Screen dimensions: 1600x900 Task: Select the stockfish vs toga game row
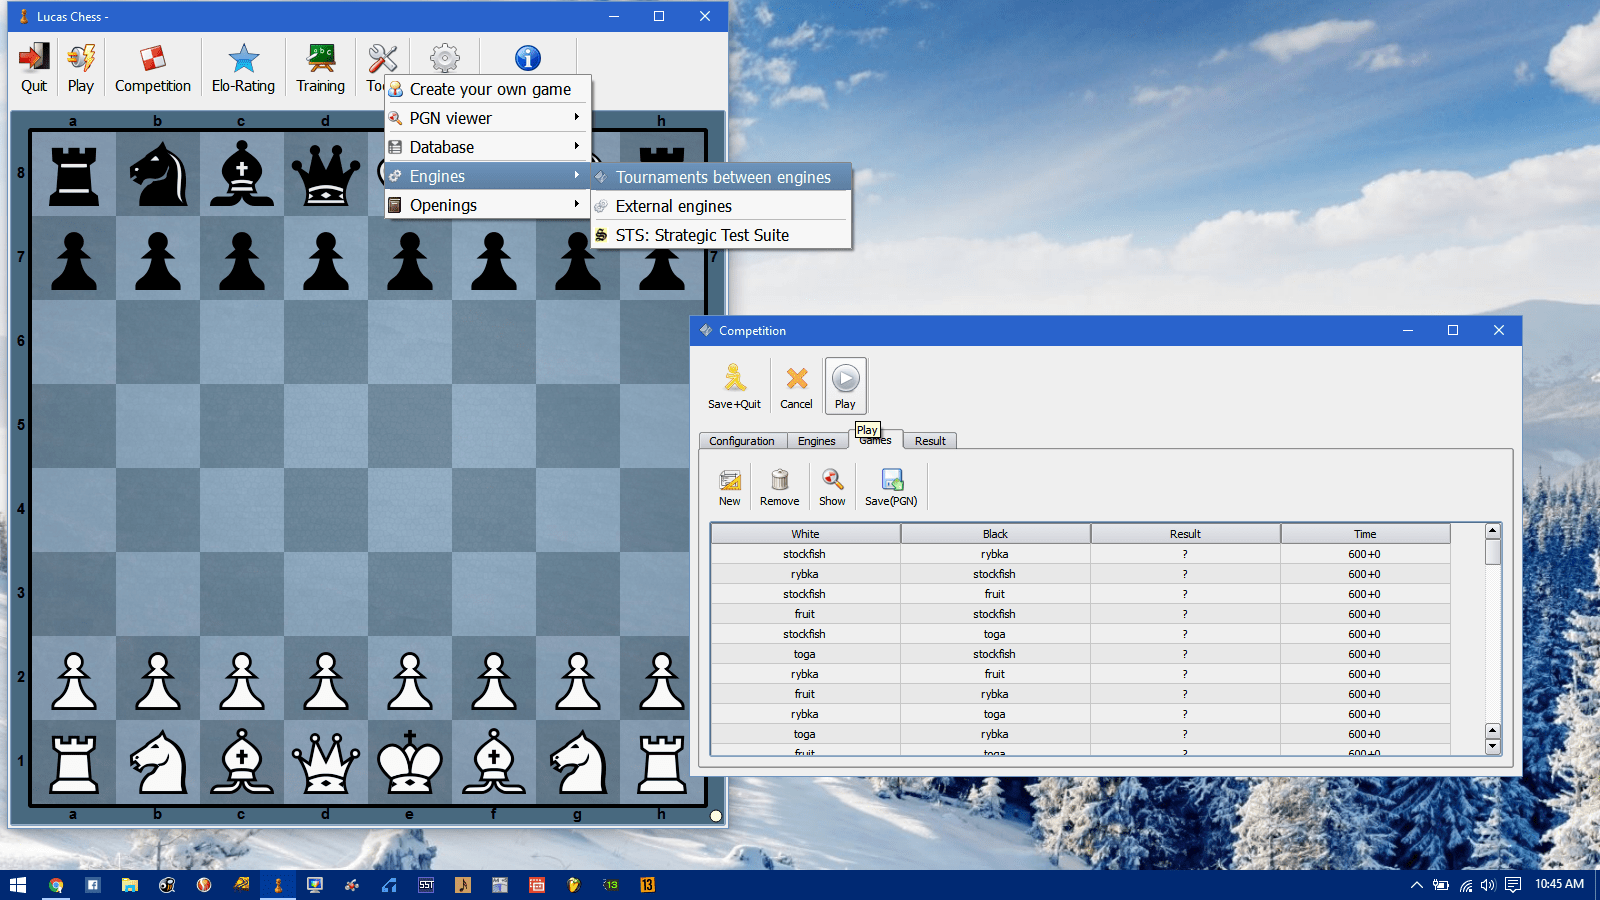[x=1080, y=634]
